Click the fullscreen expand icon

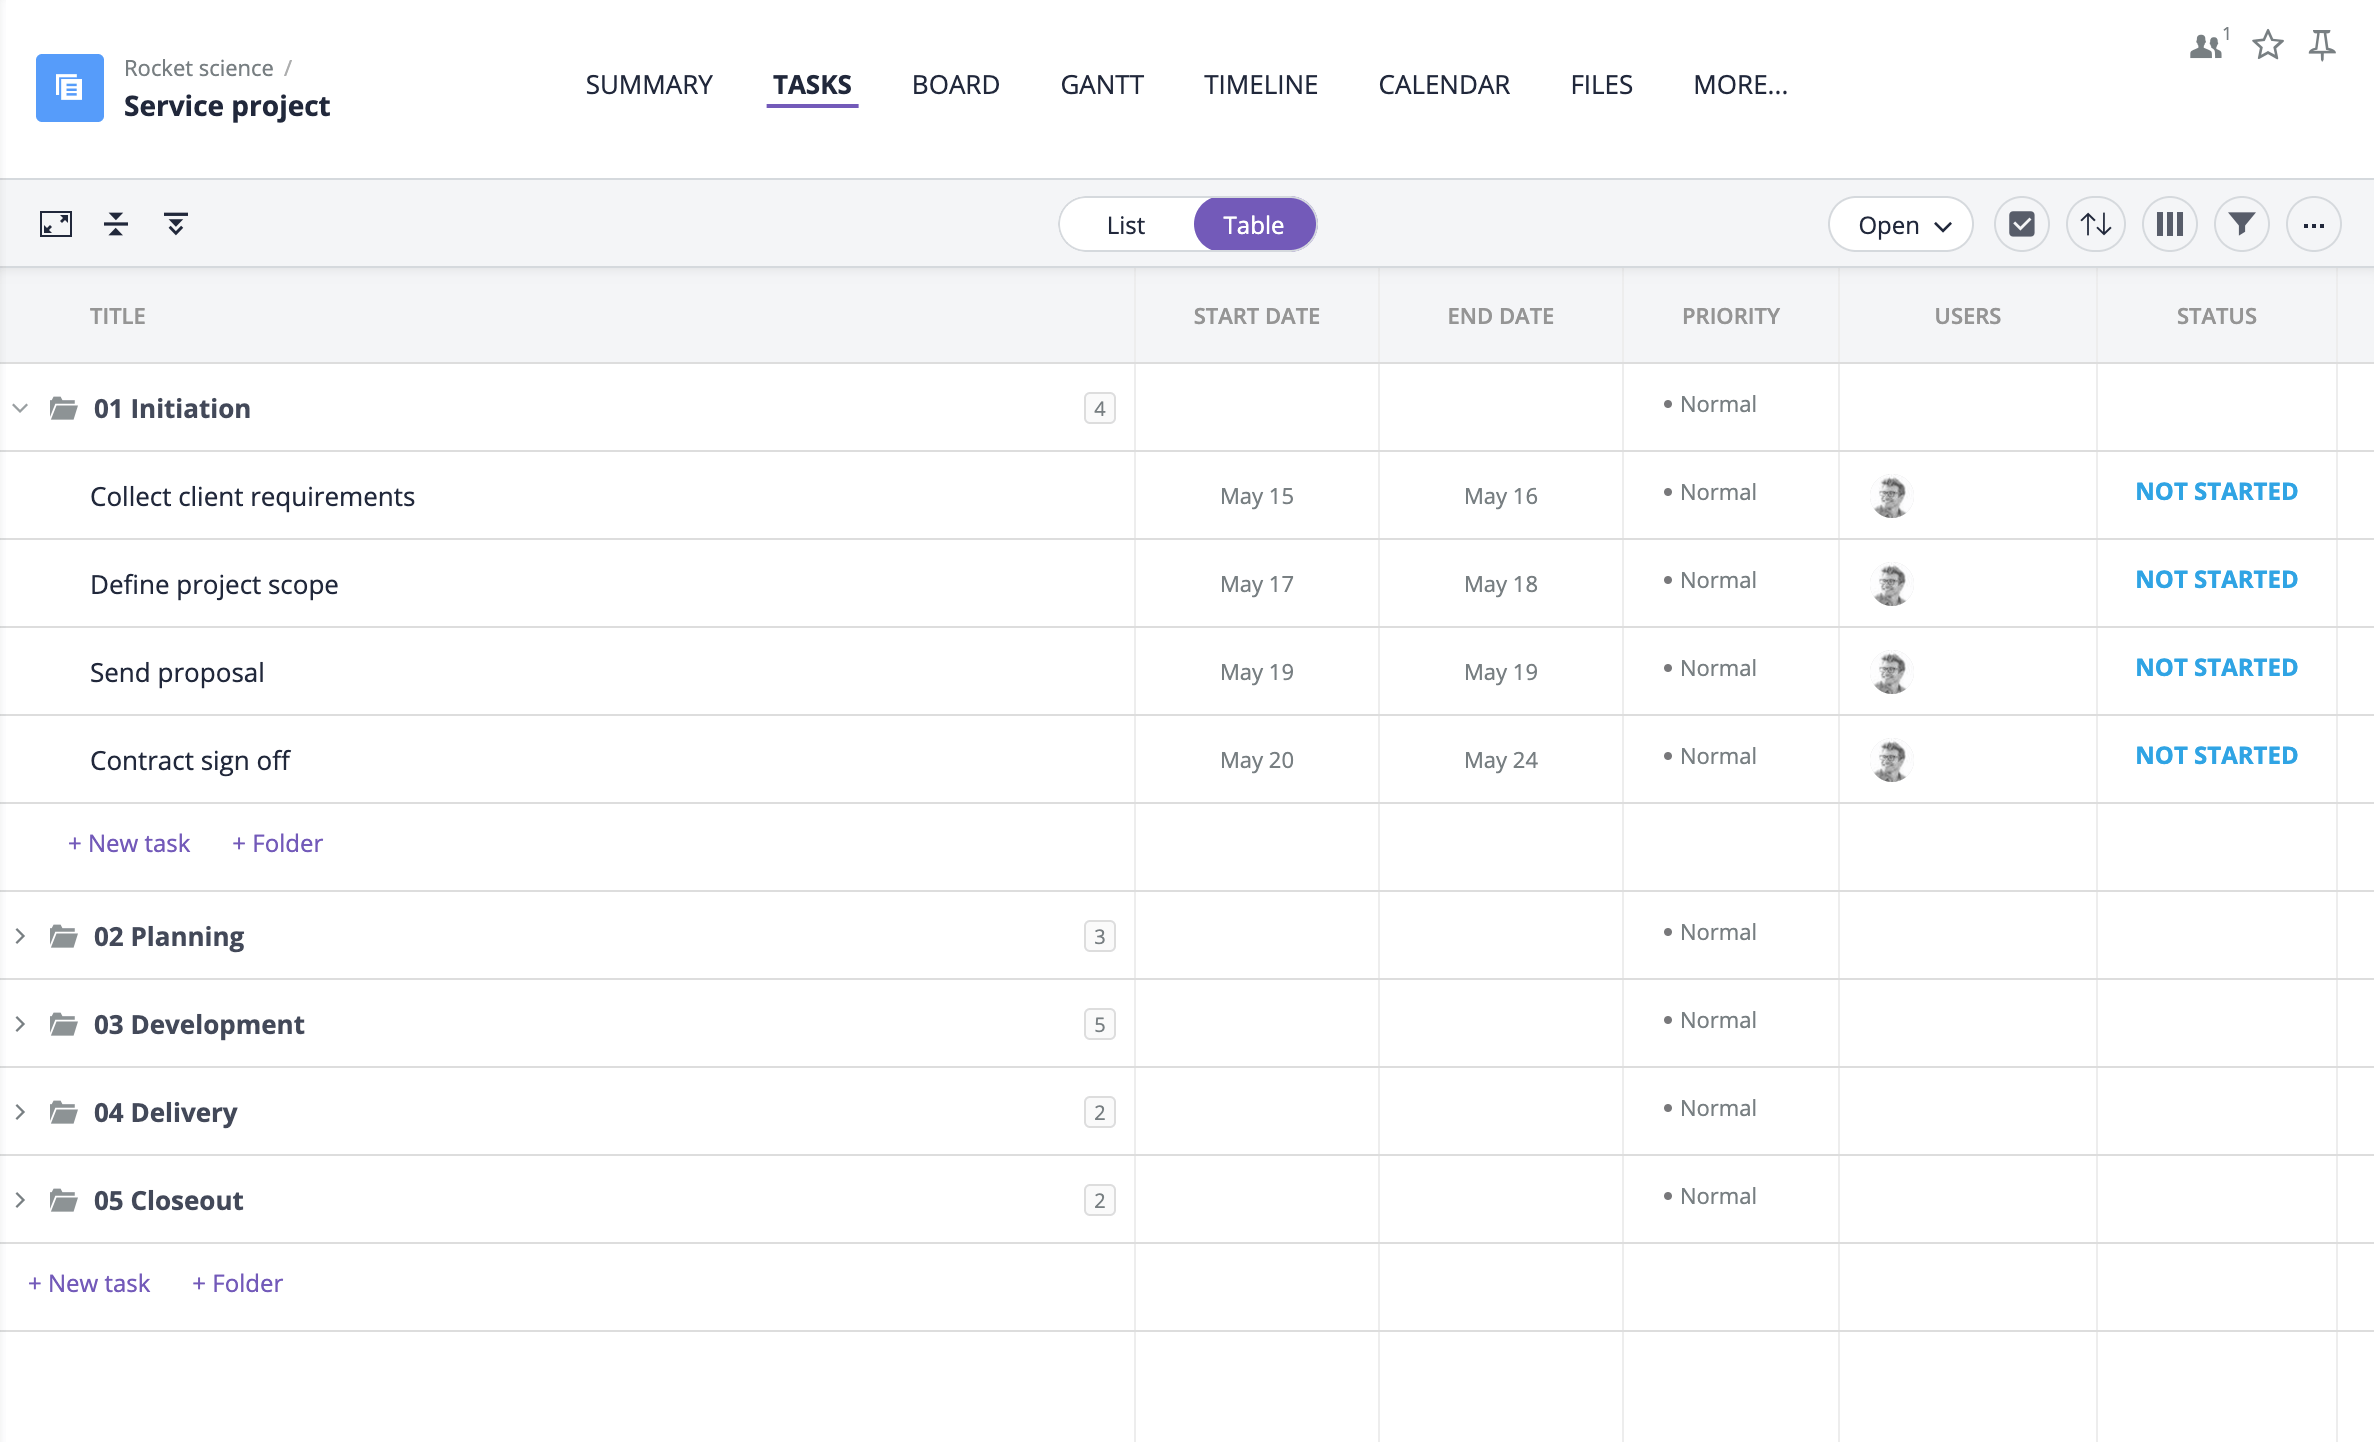point(56,224)
